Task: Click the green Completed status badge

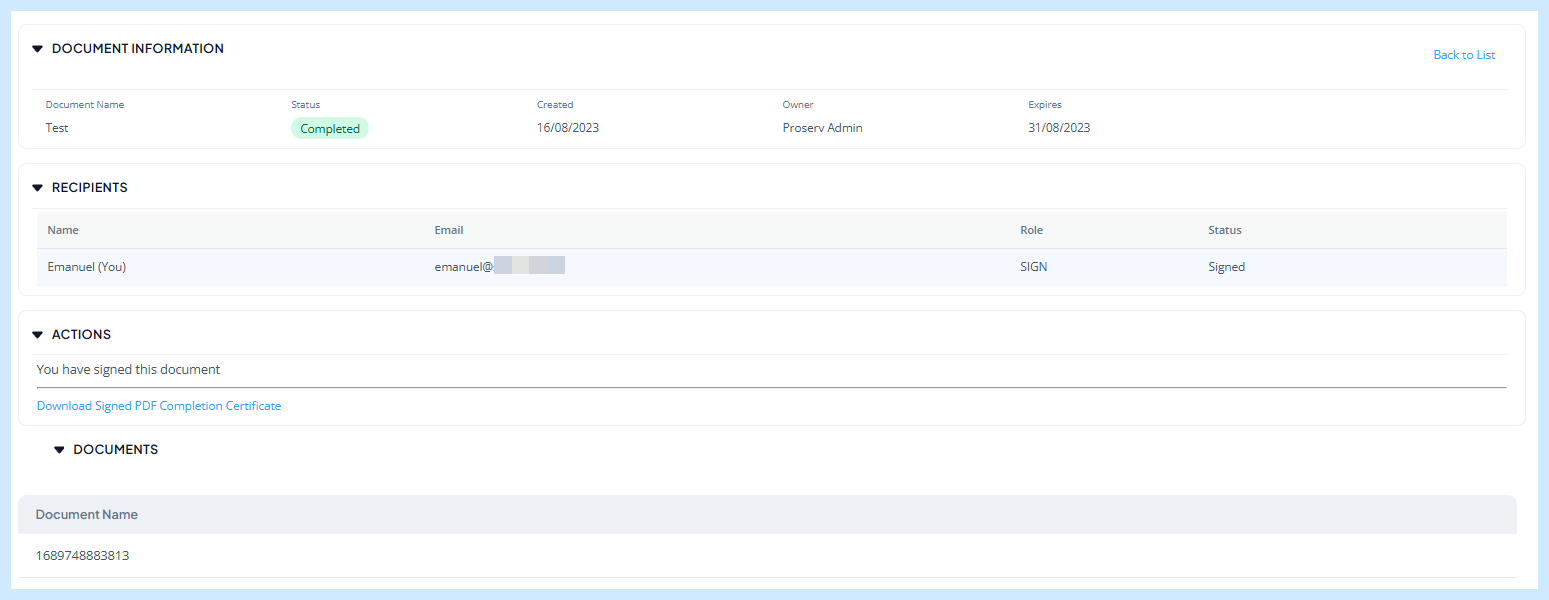Action: 330,128
